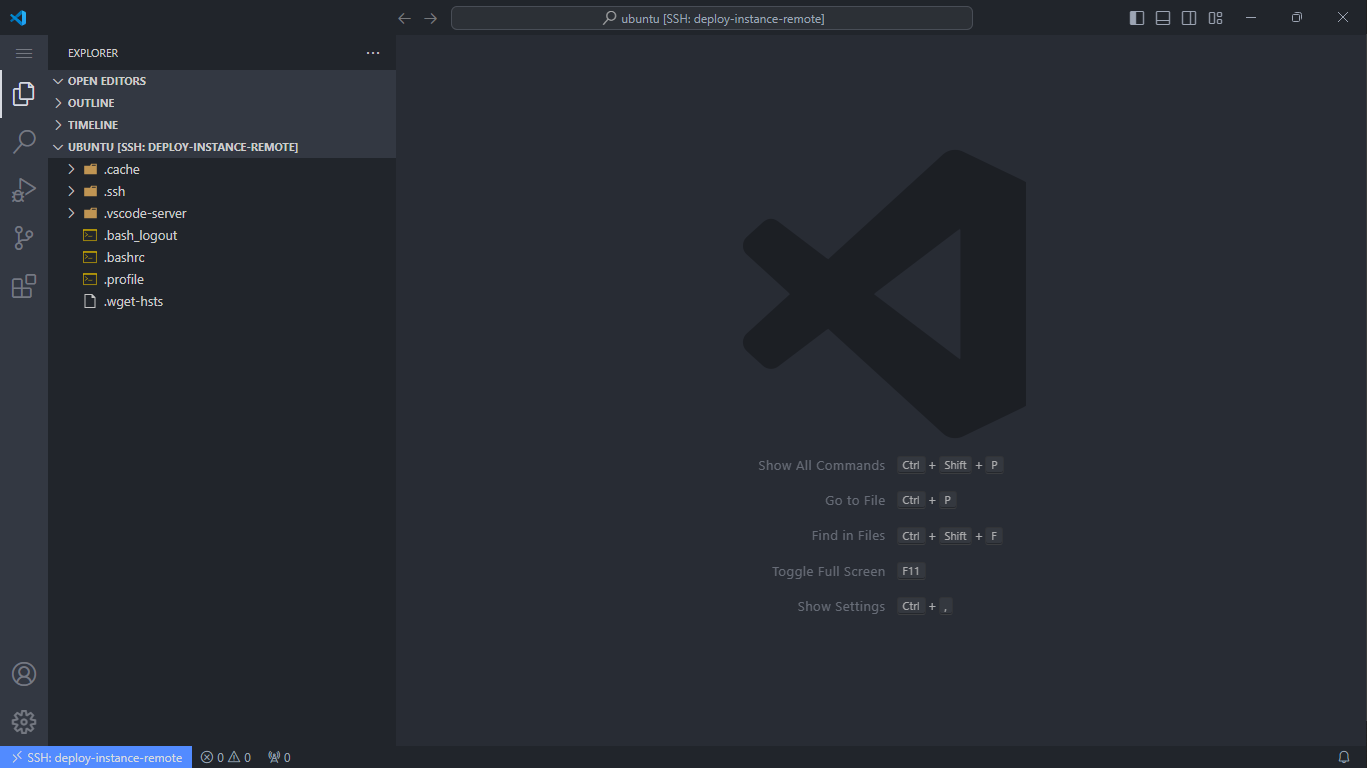Click the F11 key label

911,571
